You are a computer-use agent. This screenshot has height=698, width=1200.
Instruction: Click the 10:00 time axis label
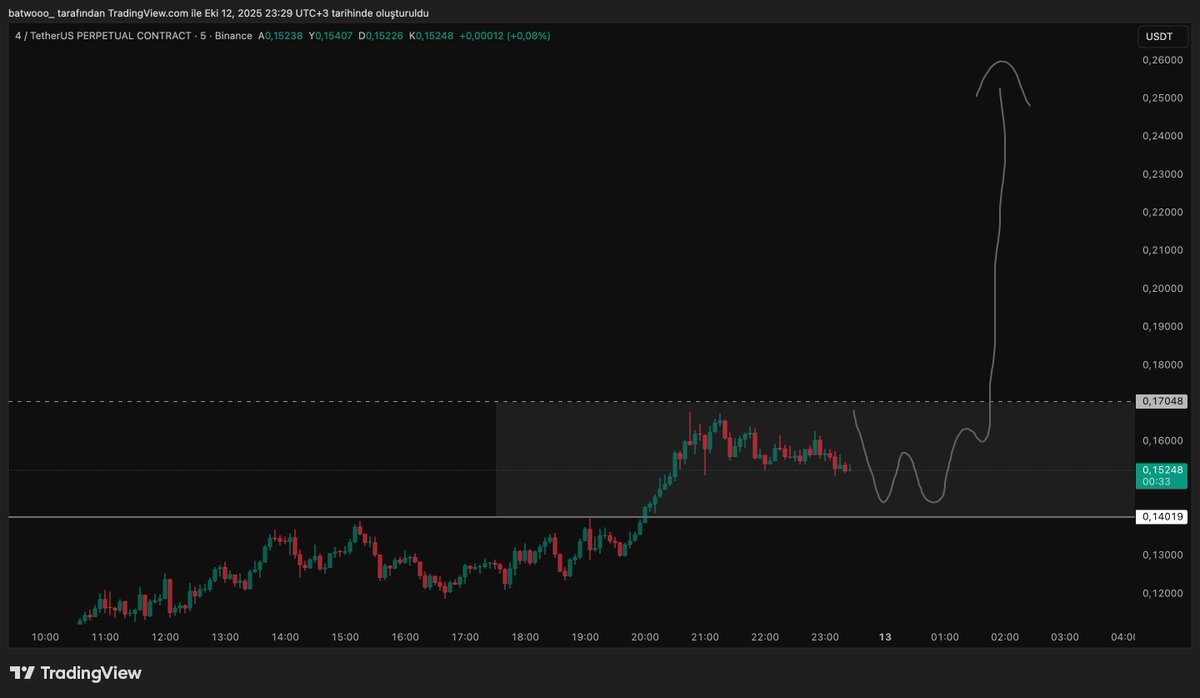[x=45, y=637]
